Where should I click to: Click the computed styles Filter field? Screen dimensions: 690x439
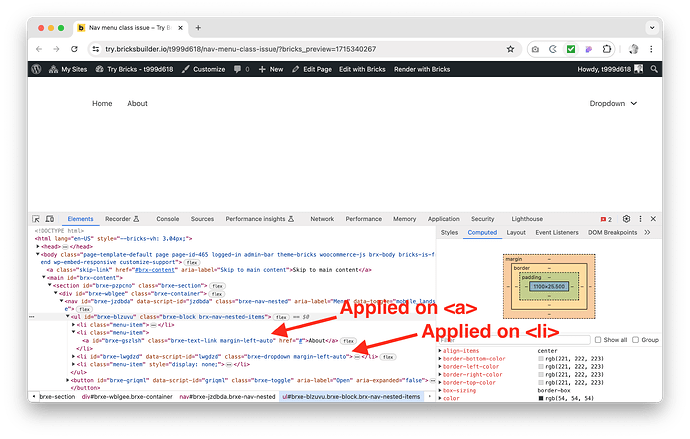click(x=515, y=340)
